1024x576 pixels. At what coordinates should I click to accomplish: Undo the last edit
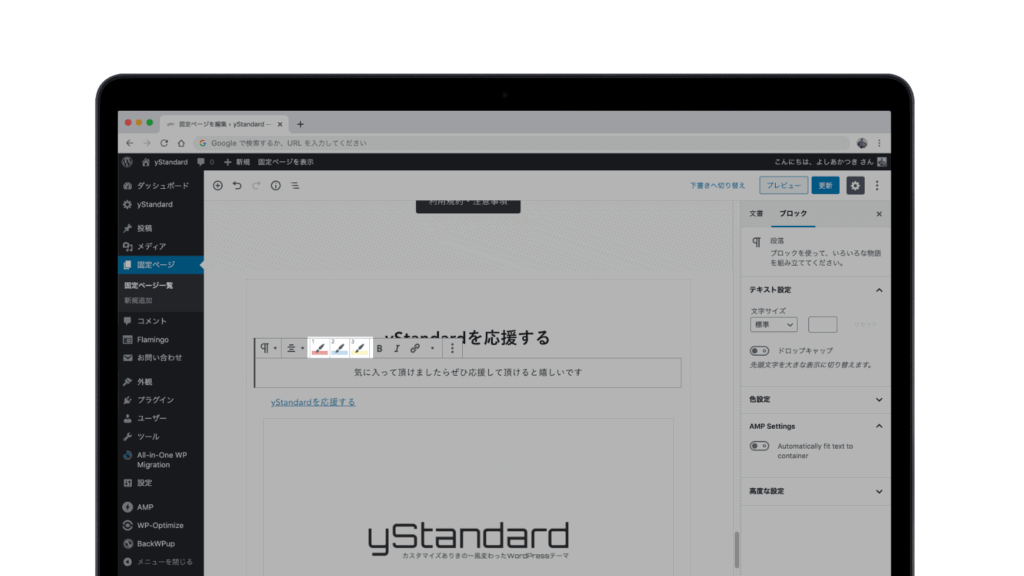coord(237,185)
